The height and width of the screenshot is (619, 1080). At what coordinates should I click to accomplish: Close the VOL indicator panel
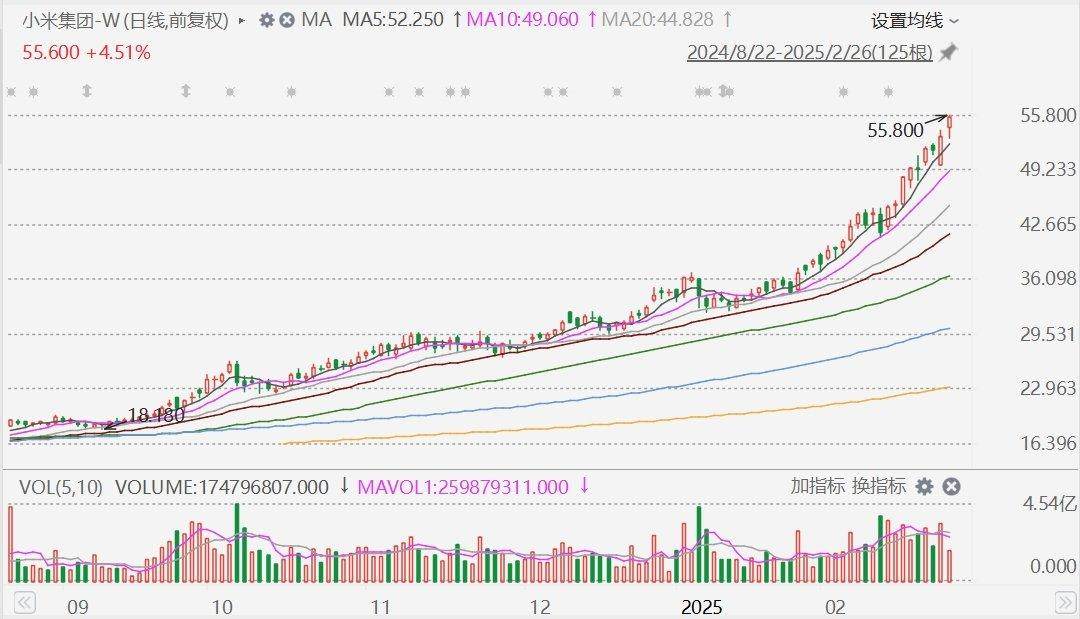pyautogui.click(x=952, y=487)
